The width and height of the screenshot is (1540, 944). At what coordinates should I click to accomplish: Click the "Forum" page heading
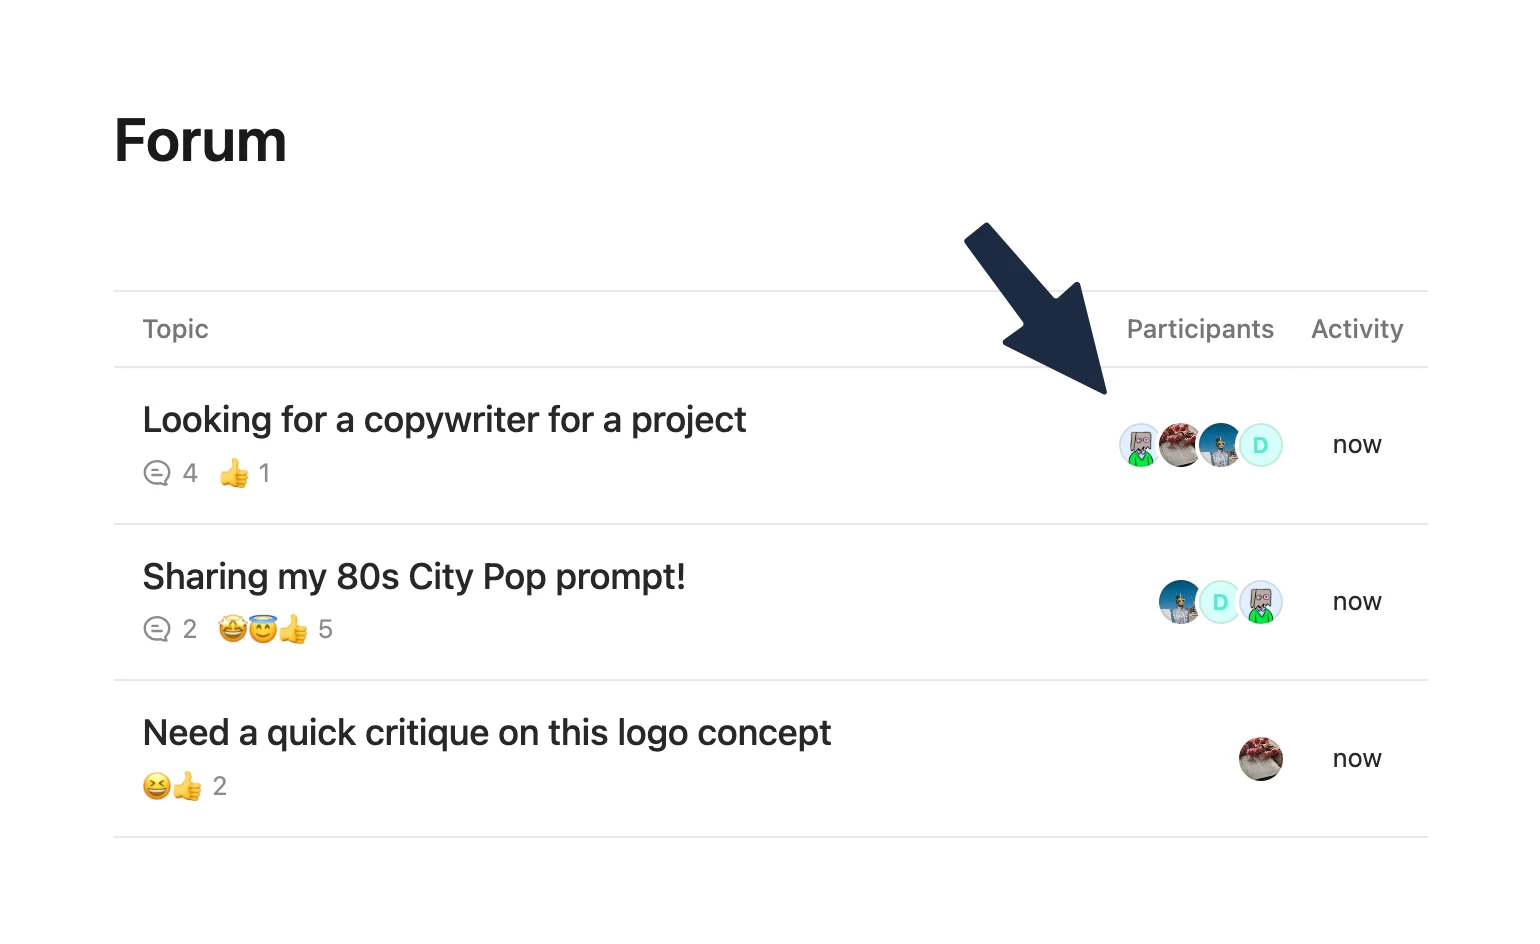(x=201, y=140)
